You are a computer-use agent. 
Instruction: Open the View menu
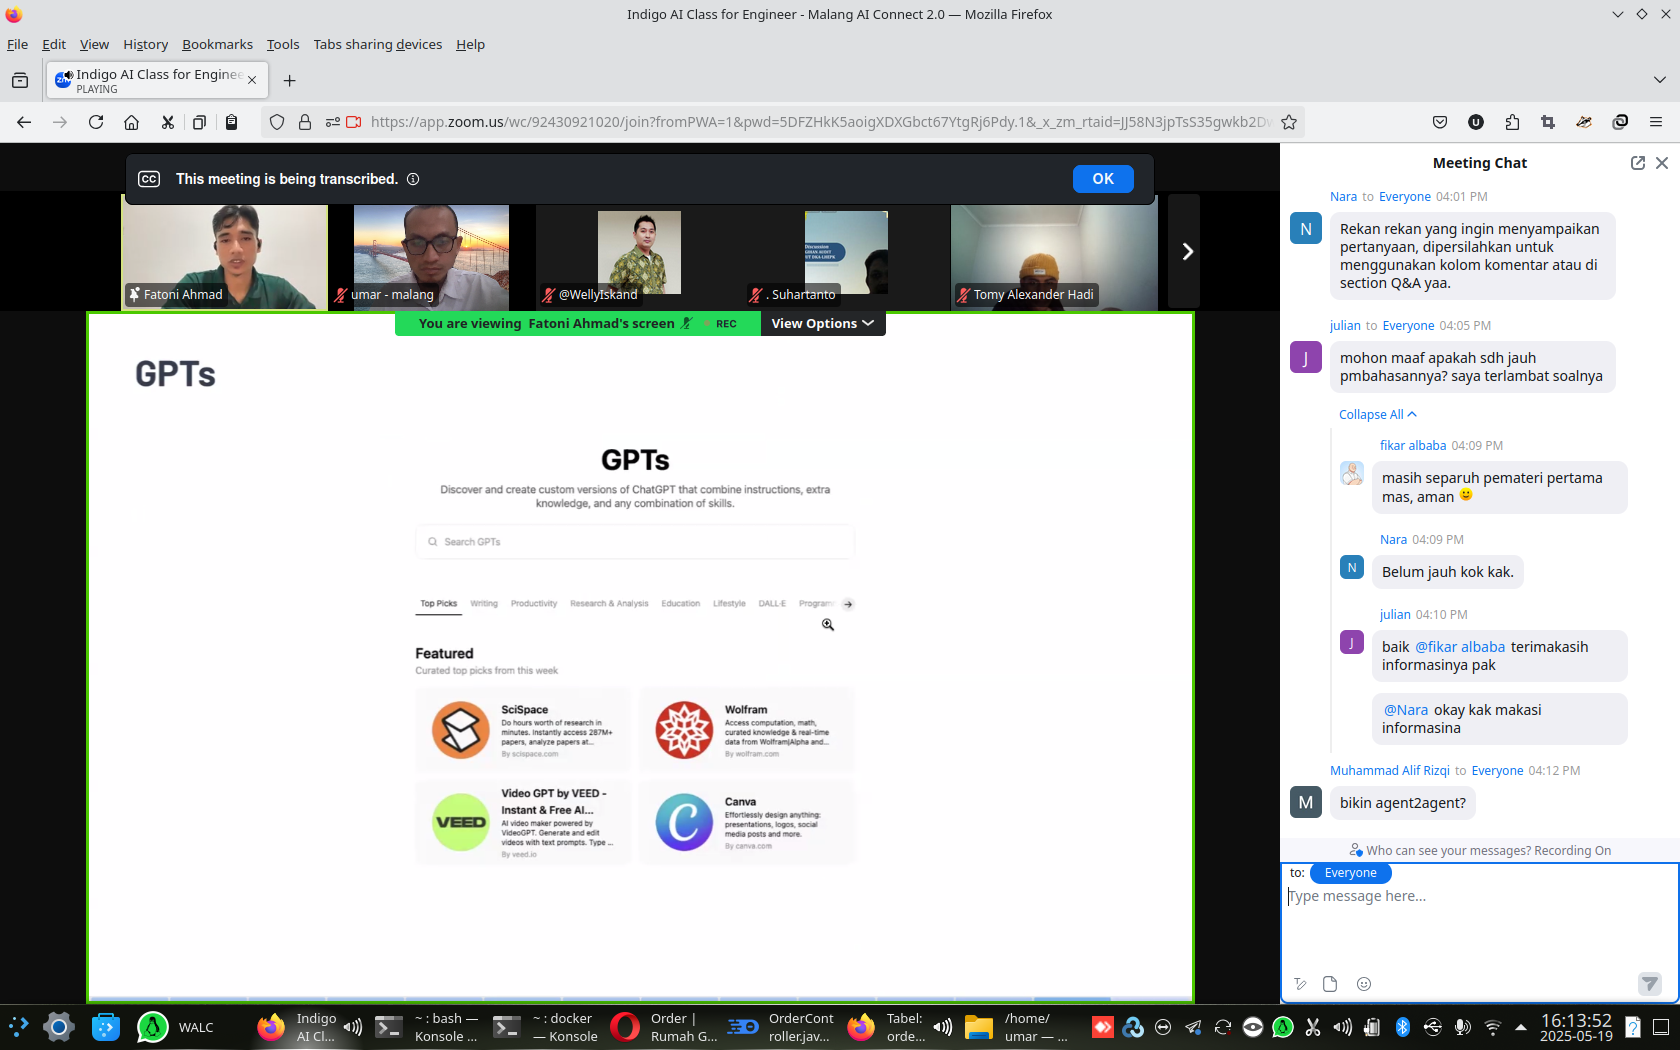(x=94, y=44)
